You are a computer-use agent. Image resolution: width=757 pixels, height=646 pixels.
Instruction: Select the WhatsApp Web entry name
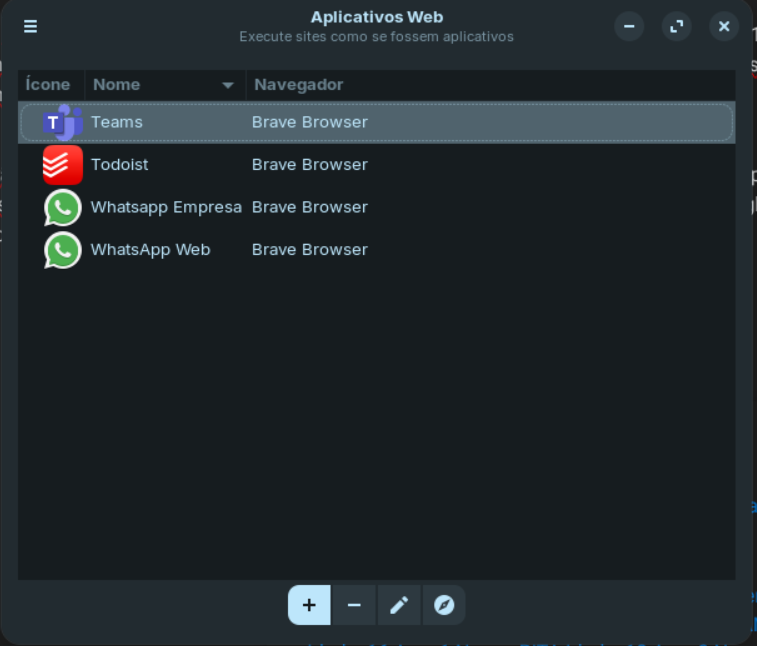point(150,250)
